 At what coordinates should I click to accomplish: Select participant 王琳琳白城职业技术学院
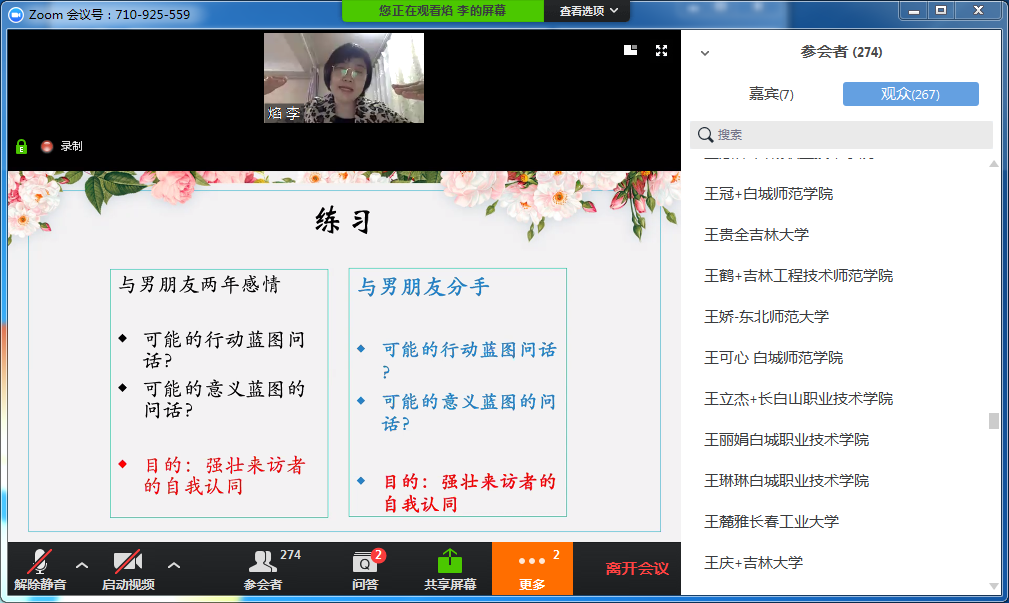[786, 481]
